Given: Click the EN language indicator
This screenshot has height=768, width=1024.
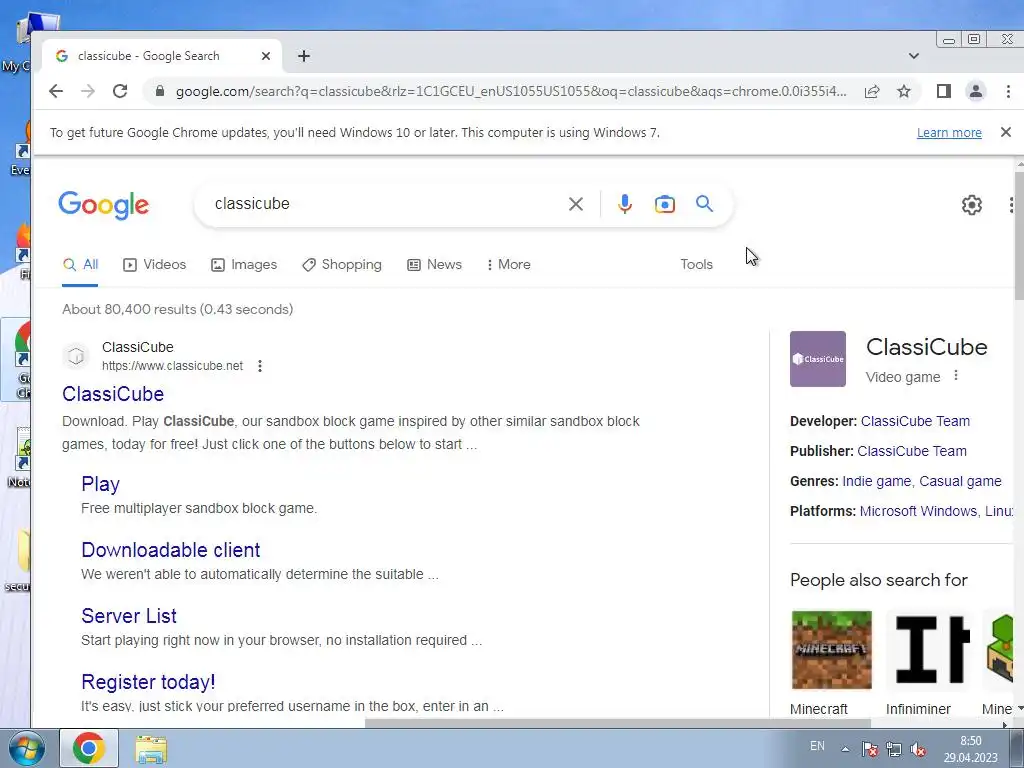Looking at the screenshot, I should coord(817,746).
